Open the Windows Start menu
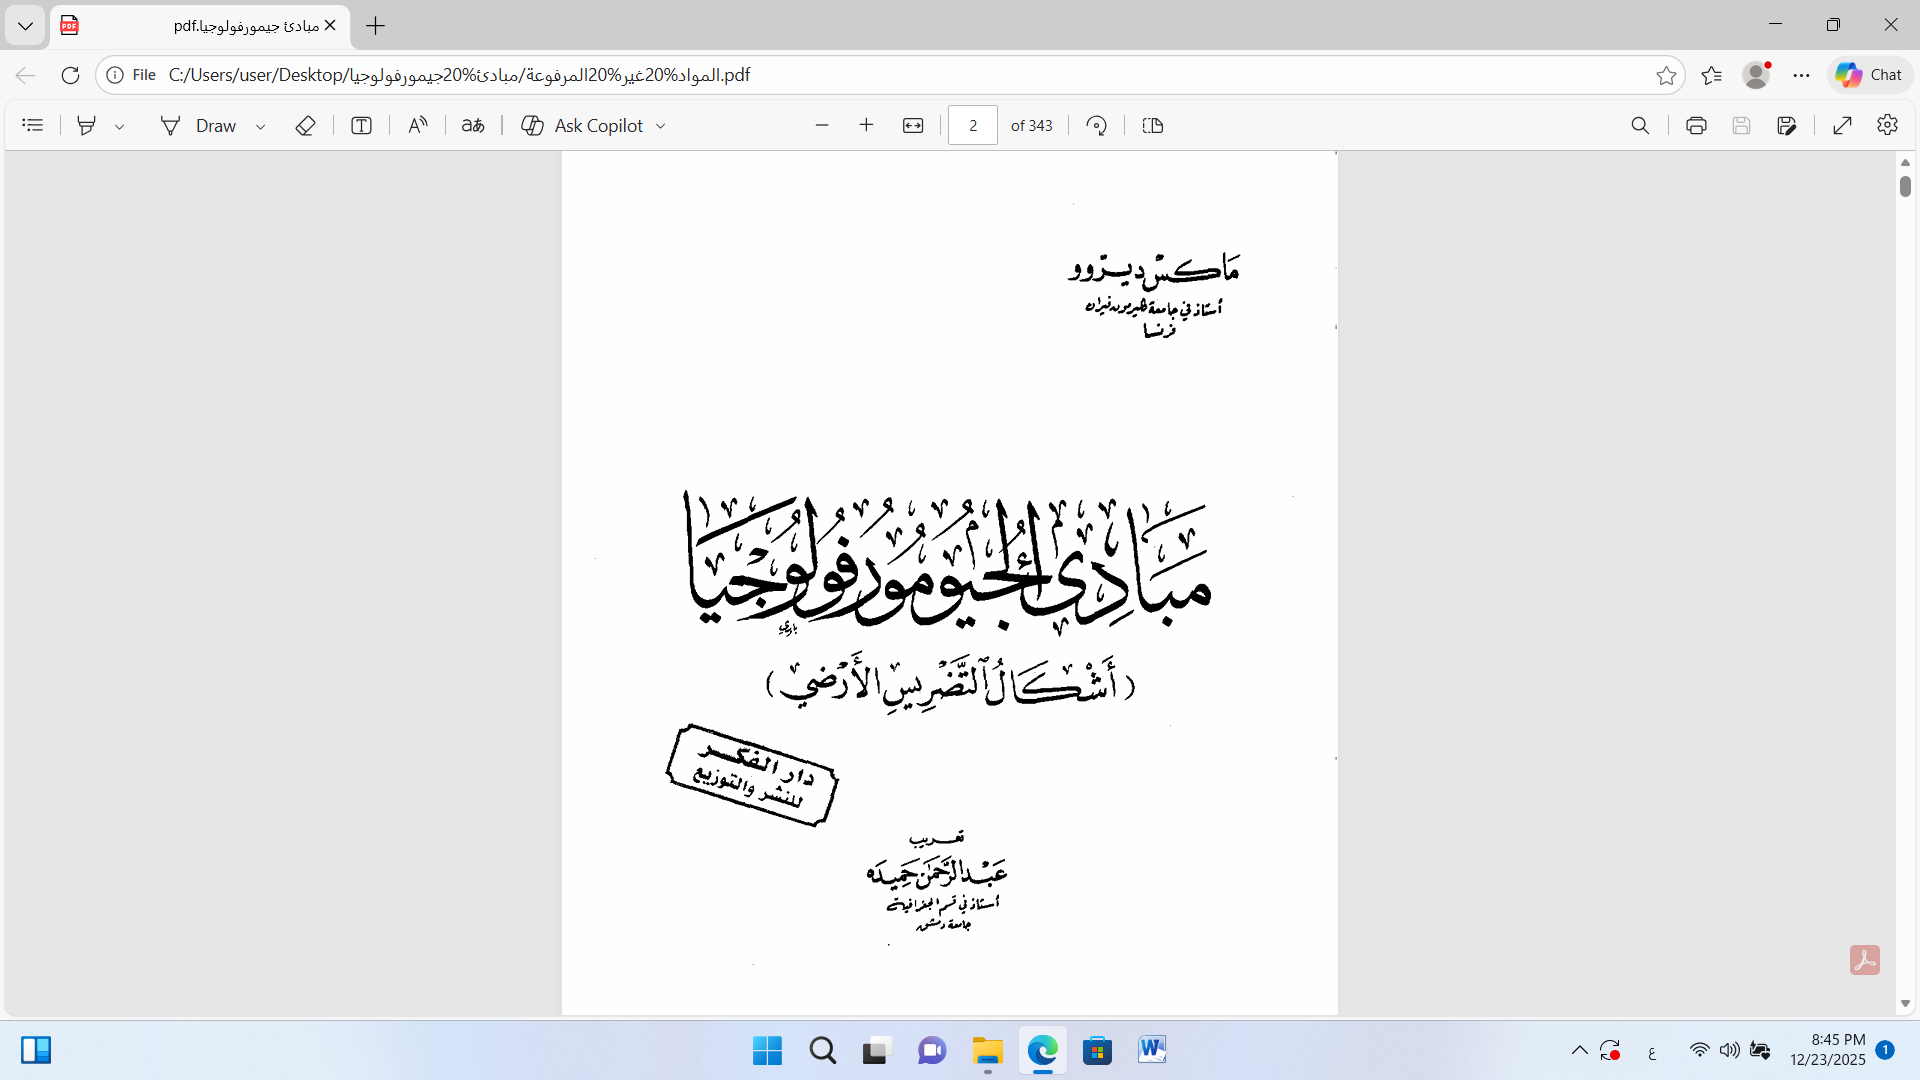The image size is (1920, 1080). click(767, 1051)
